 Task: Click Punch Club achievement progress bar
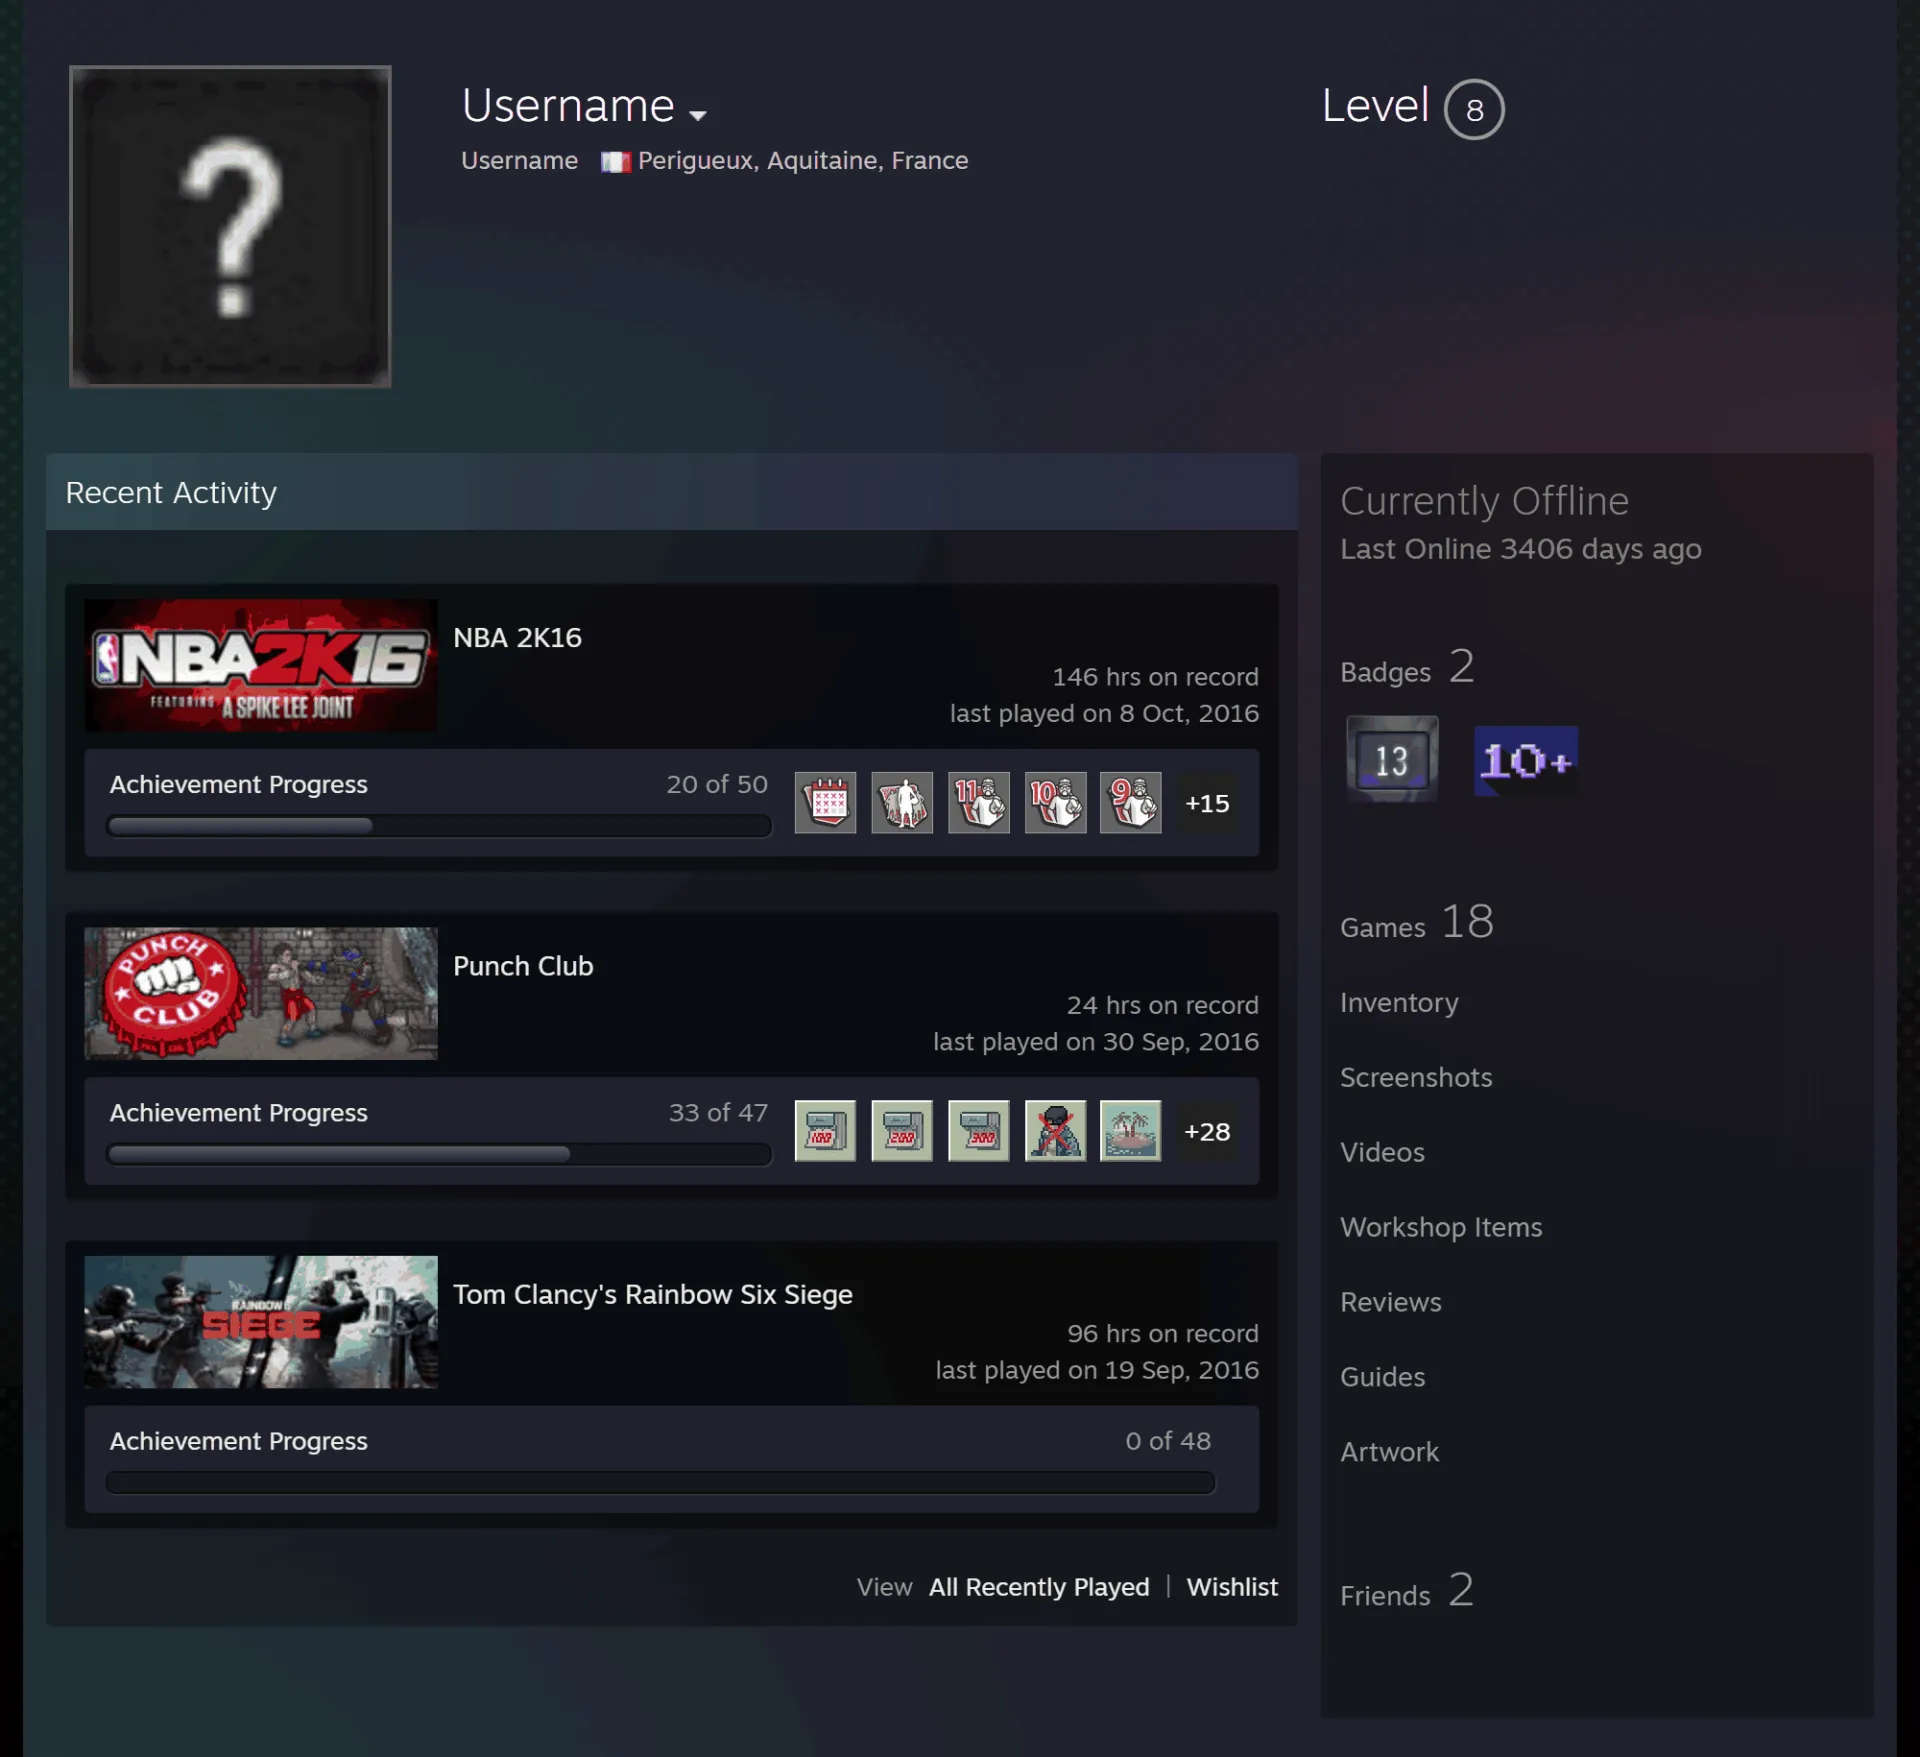click(x=439, y=1154)
